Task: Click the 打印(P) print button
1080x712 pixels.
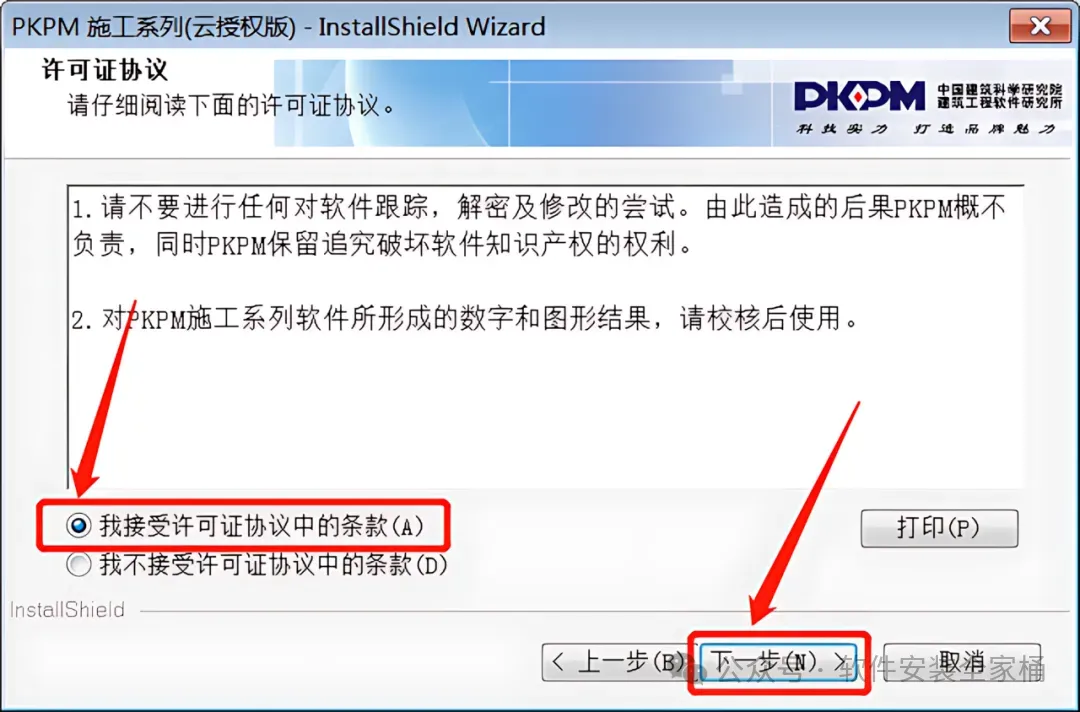Action: coord(939,528)
